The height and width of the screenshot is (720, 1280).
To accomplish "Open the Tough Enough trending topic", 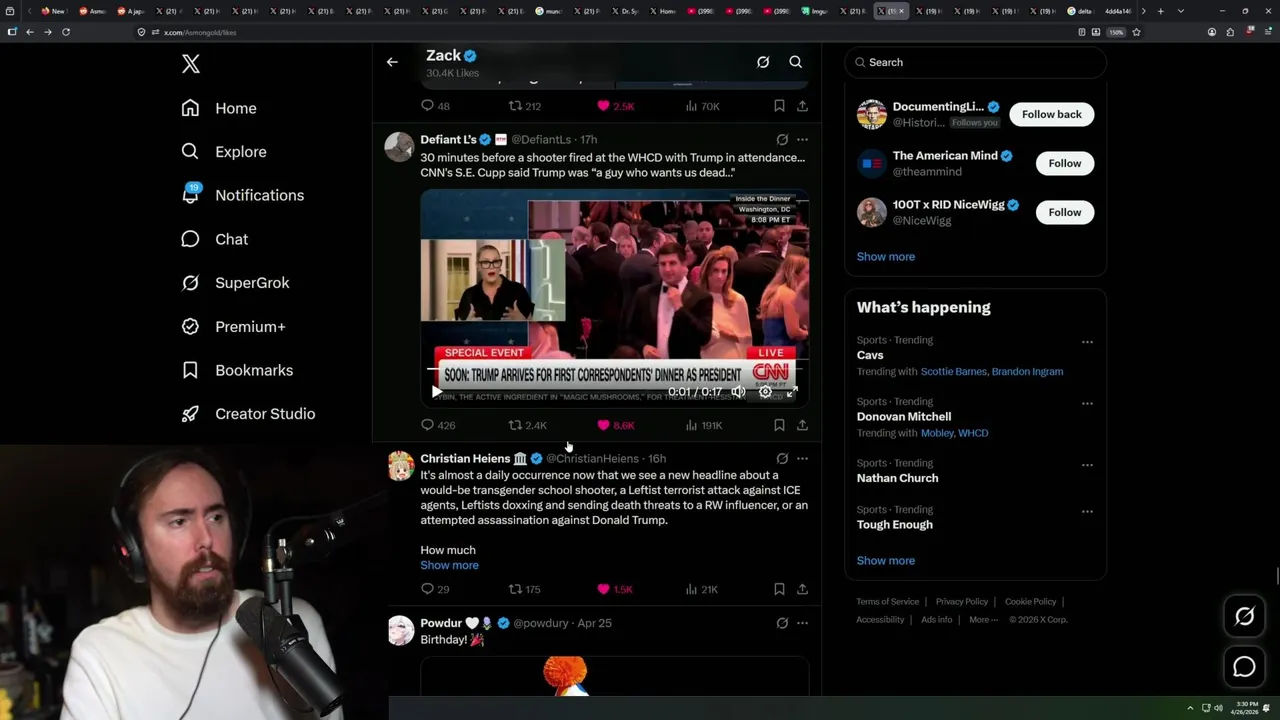I will tap(895, 525).
